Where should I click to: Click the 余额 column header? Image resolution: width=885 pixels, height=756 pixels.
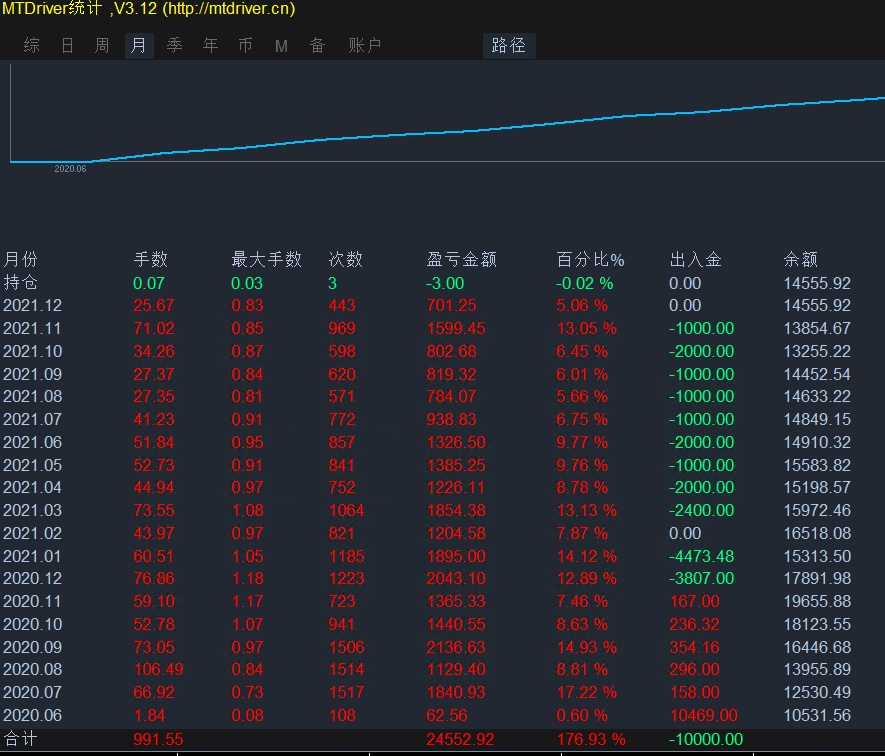pyautogui.click(x=800, y=259)
